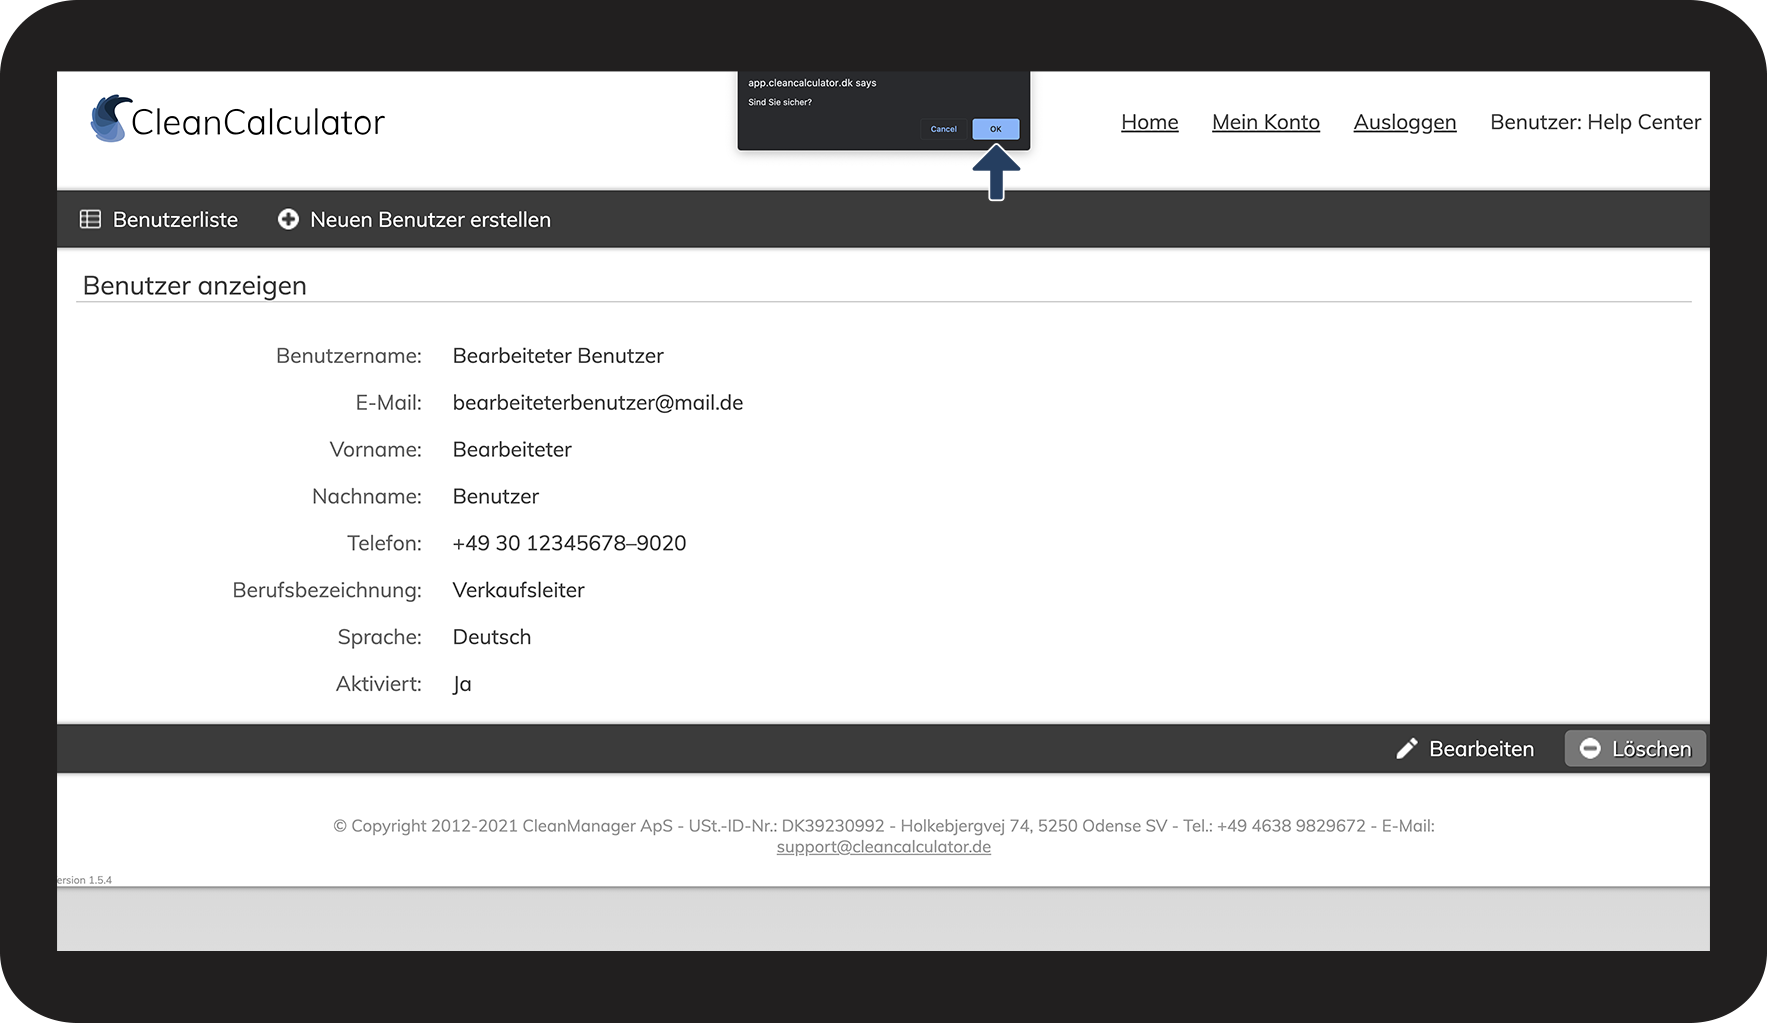Viewport: 1767px width, 1023px height.
Task: Go to the Home page link
Action: 1149,122
